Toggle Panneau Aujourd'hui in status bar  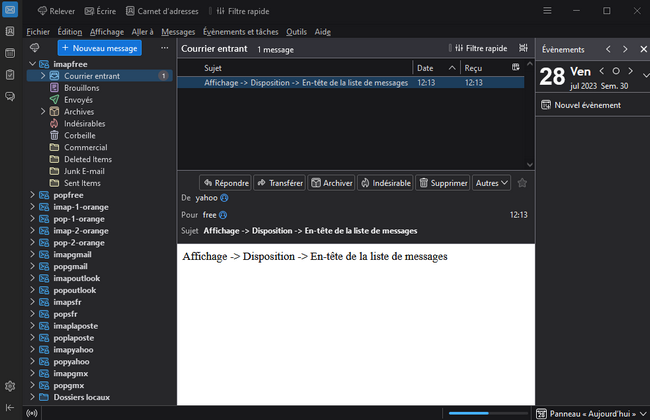592,414
